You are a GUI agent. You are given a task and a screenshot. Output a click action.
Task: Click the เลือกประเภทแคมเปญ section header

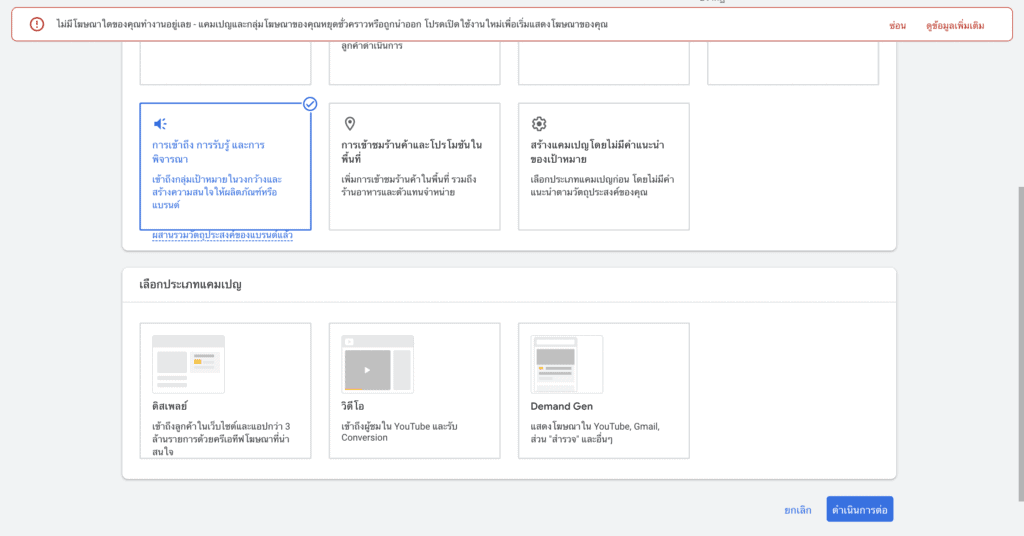click(x=190, y=285)
